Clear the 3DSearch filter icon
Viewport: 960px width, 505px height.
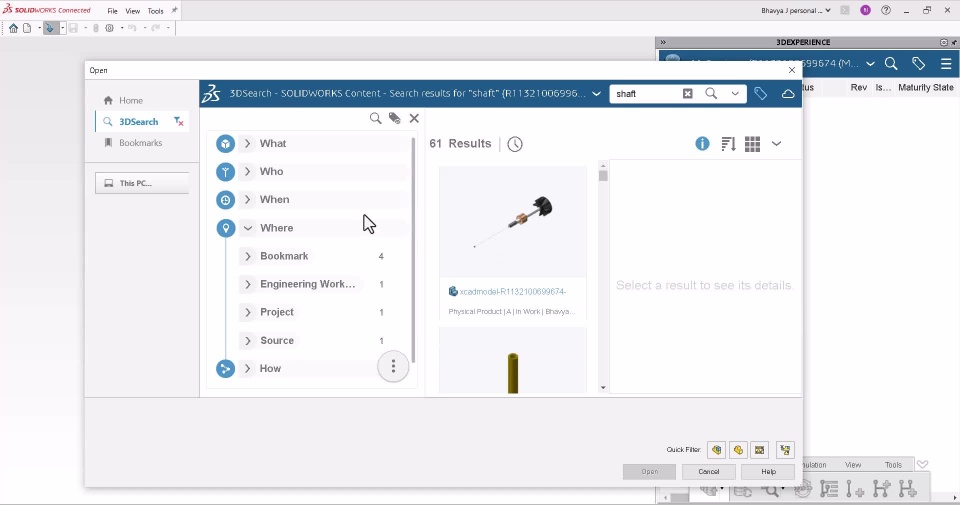[179, 121]
